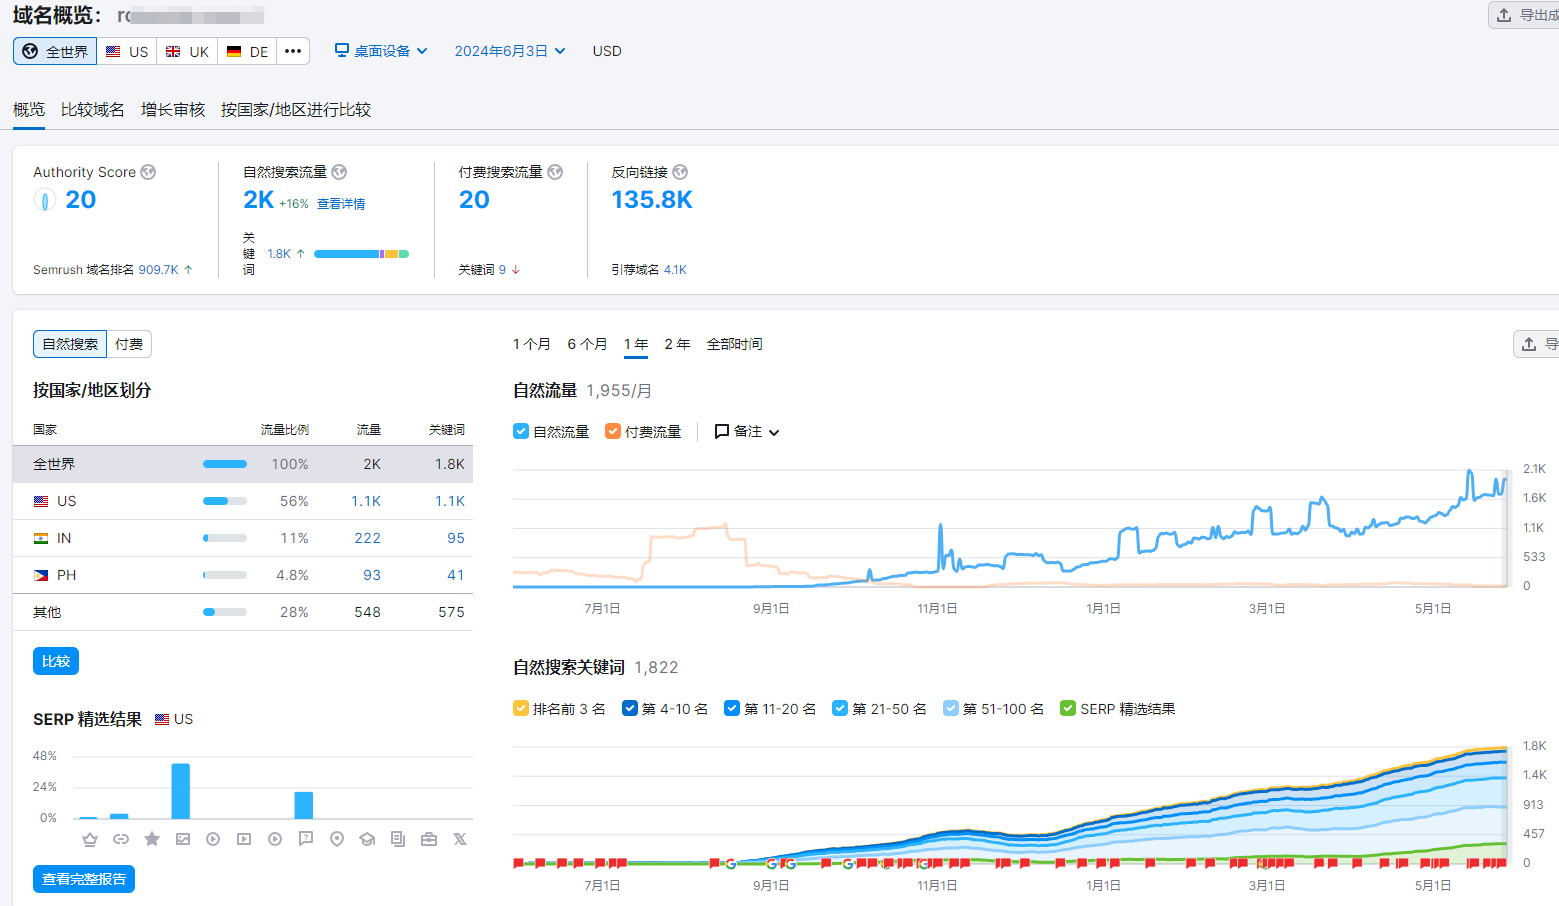Click the 查看完整报告 button
Image resolution: width=1559 pixels, height=906 pixels.
tap(84, 879)
